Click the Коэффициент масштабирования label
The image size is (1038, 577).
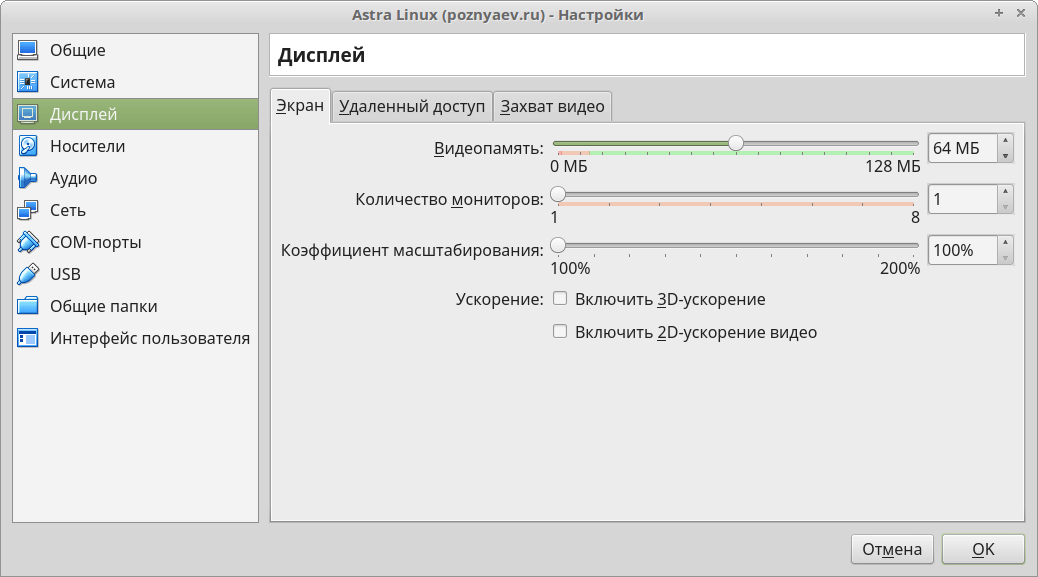412,250
